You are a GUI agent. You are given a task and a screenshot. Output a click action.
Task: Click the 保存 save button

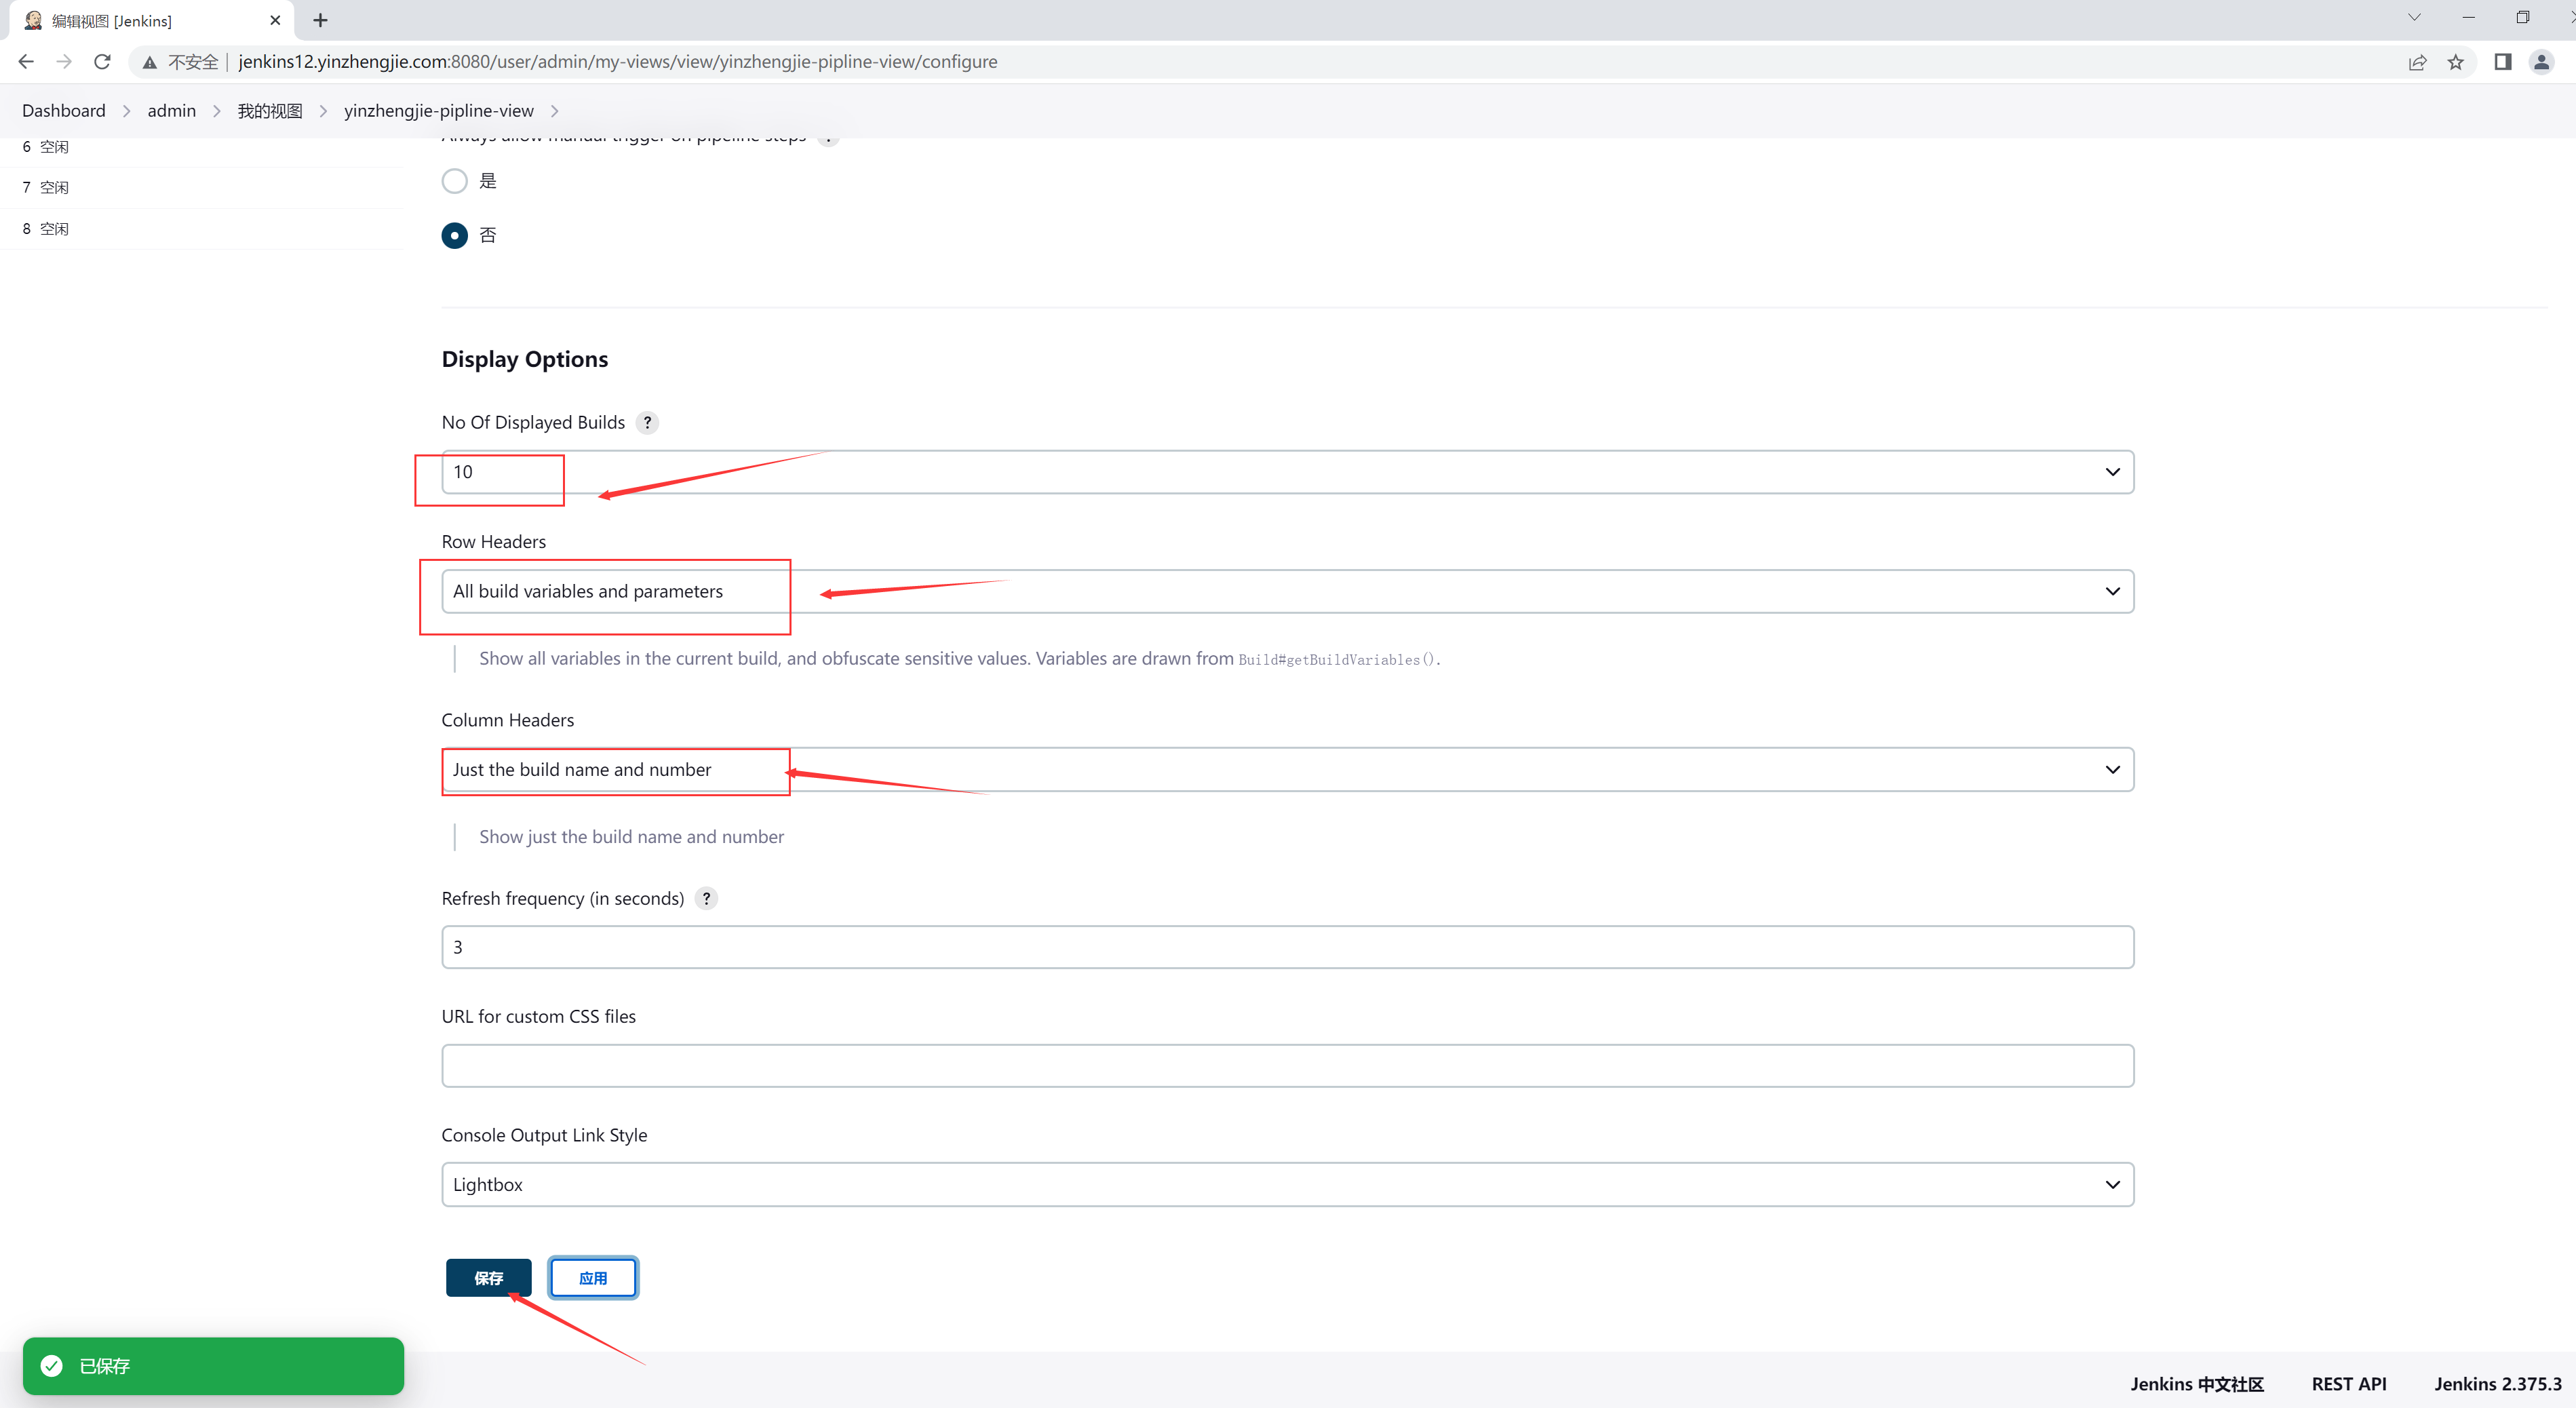pyautogui.click(x=488, y=1278)
